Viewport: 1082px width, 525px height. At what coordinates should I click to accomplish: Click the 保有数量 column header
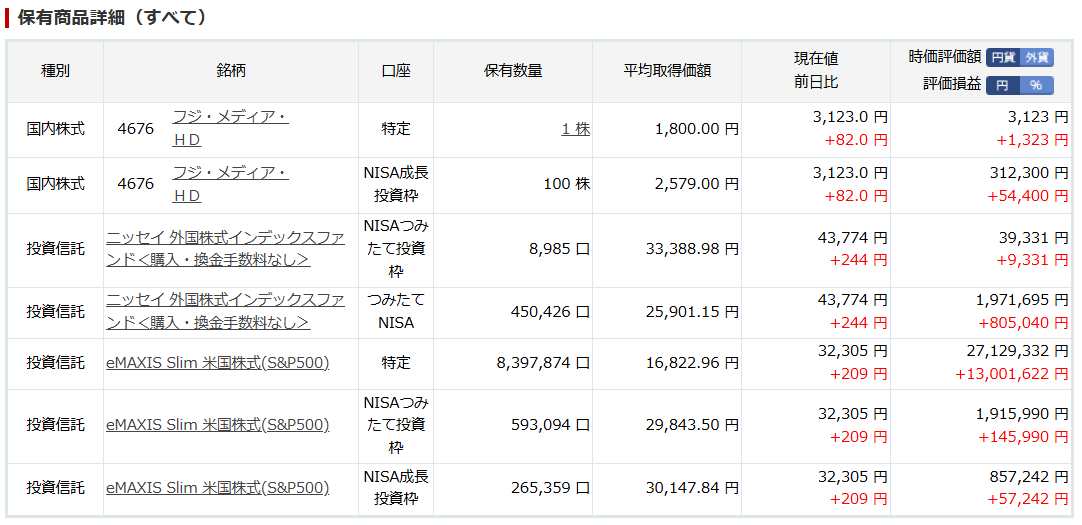tap(513, 71)
